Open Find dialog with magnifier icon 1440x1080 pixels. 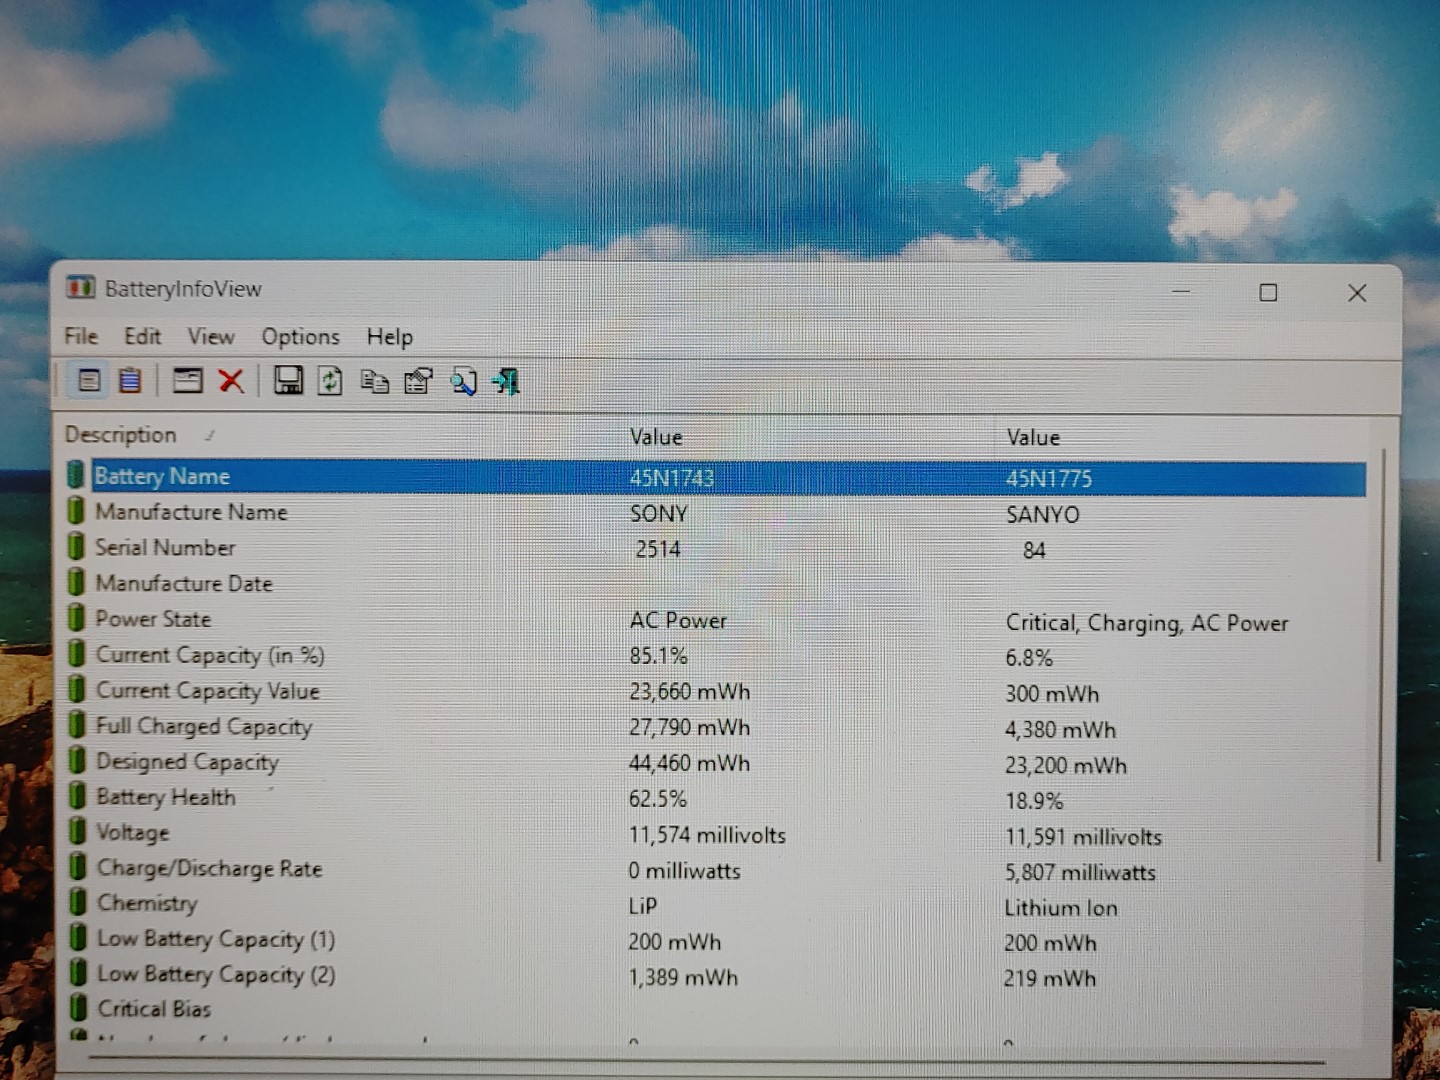tap(463, 381)
